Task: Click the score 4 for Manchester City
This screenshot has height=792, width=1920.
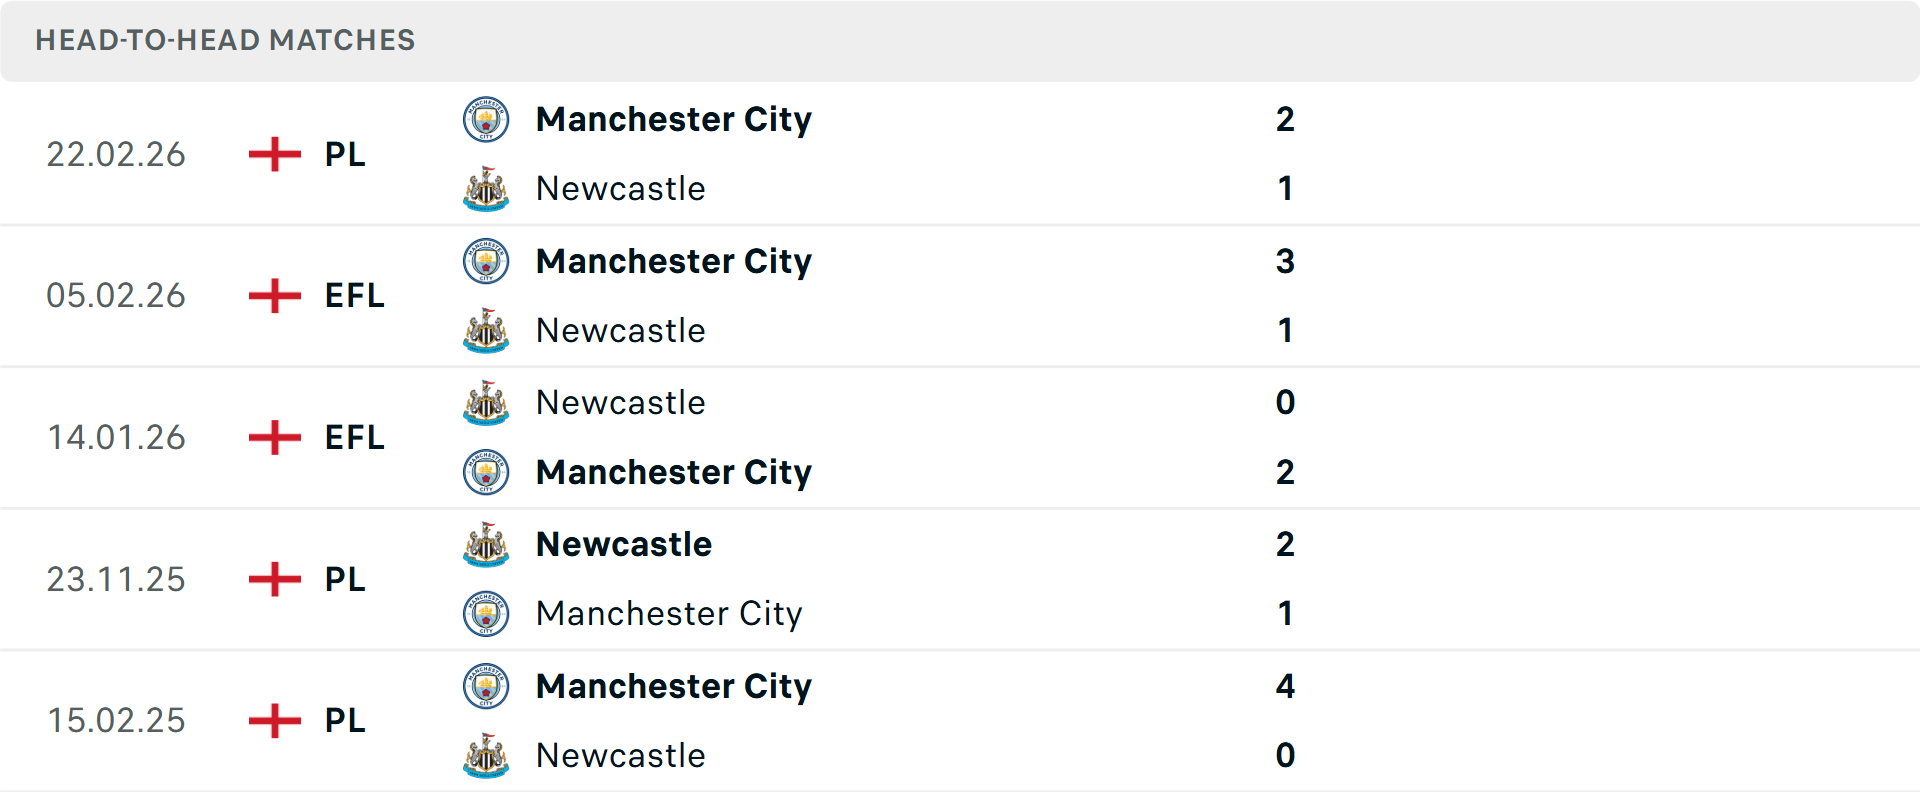Action: pyautogui.click(x=1286, y=687)
